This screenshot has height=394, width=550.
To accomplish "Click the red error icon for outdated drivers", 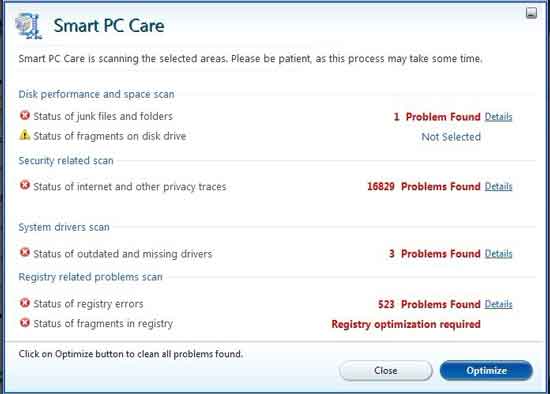I will click(x=25, y=252).
